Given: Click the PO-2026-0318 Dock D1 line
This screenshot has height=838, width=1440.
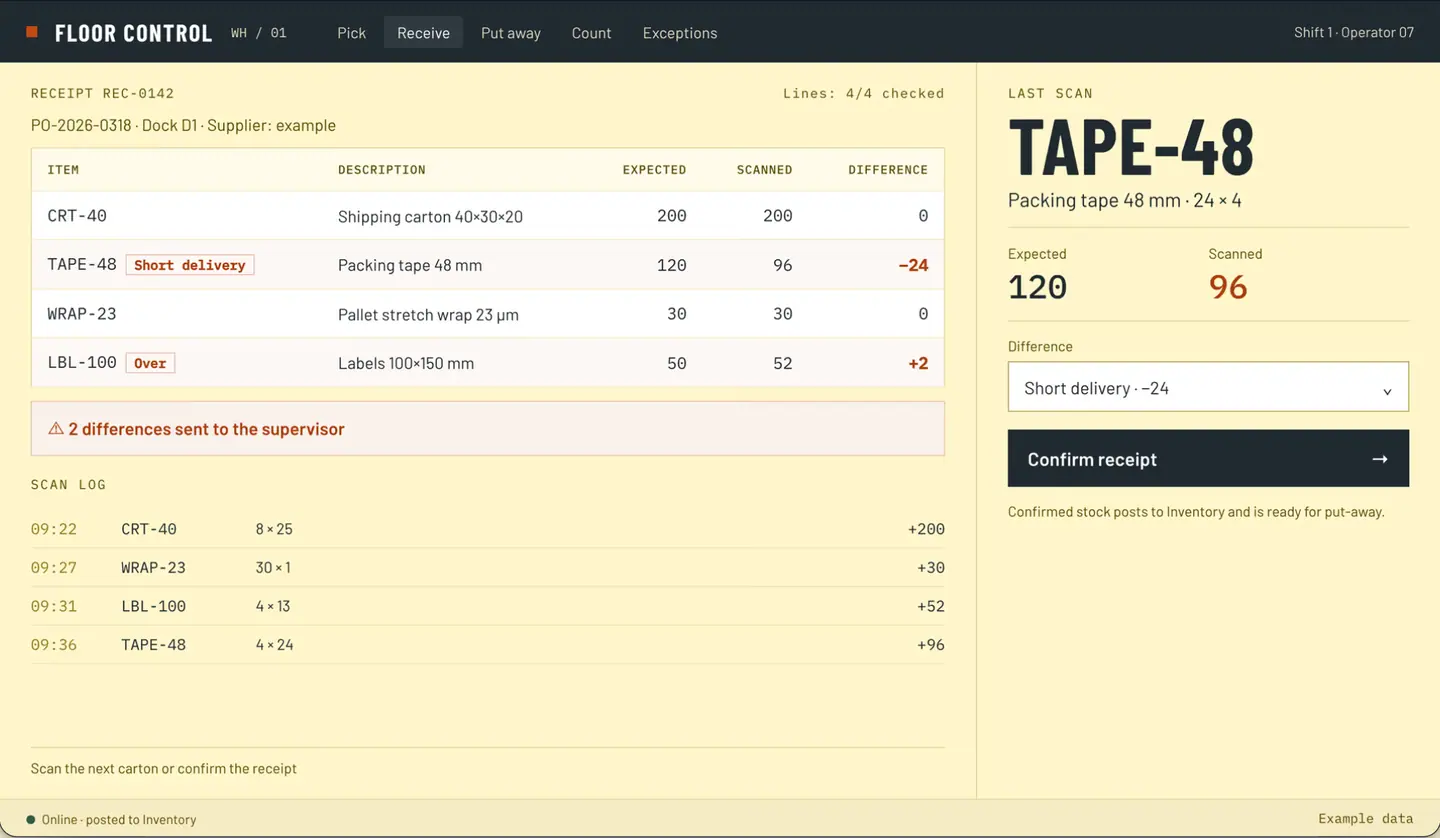Looking at the screenshot, I should pyautogui.click(x=183, y=126).
